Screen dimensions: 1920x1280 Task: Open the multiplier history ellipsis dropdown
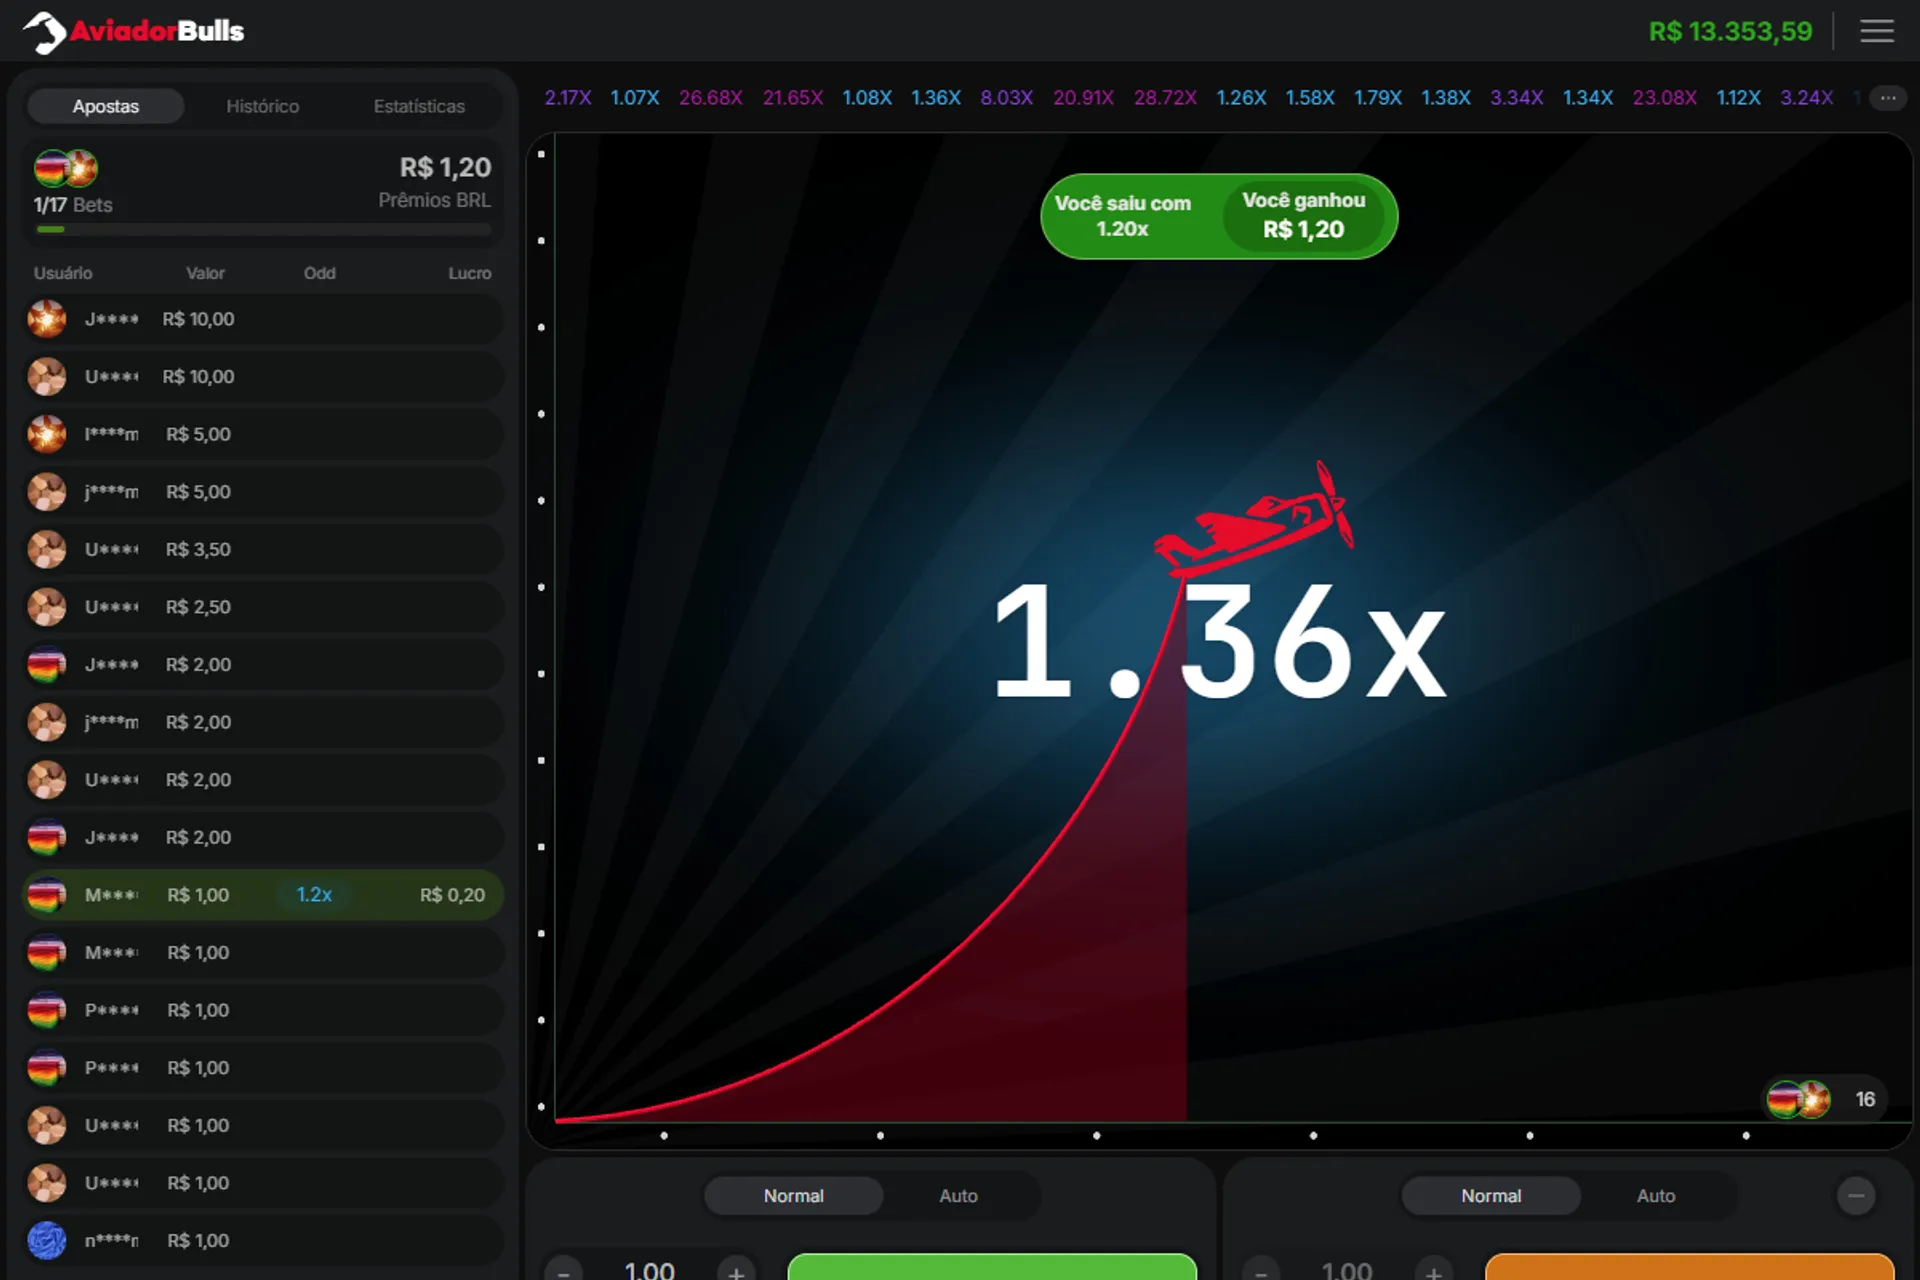(x=1888, y=97)
